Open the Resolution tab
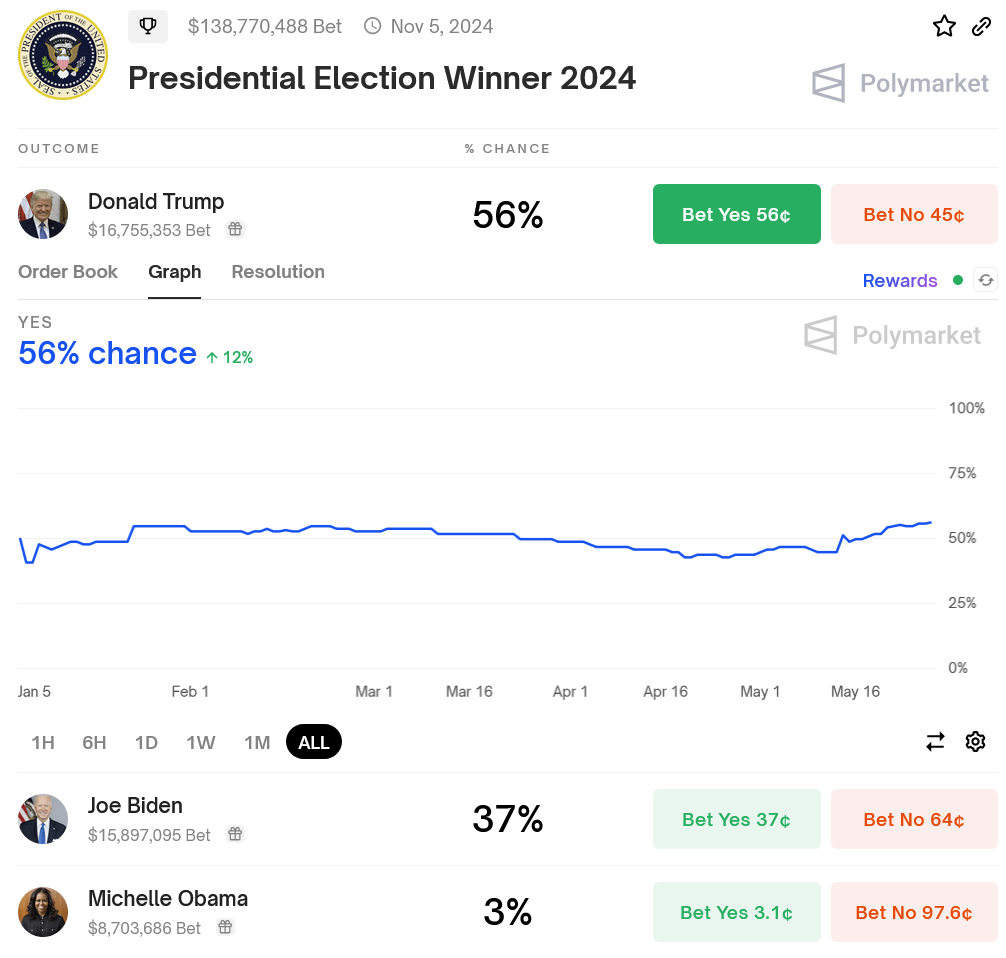 [278, 272]
